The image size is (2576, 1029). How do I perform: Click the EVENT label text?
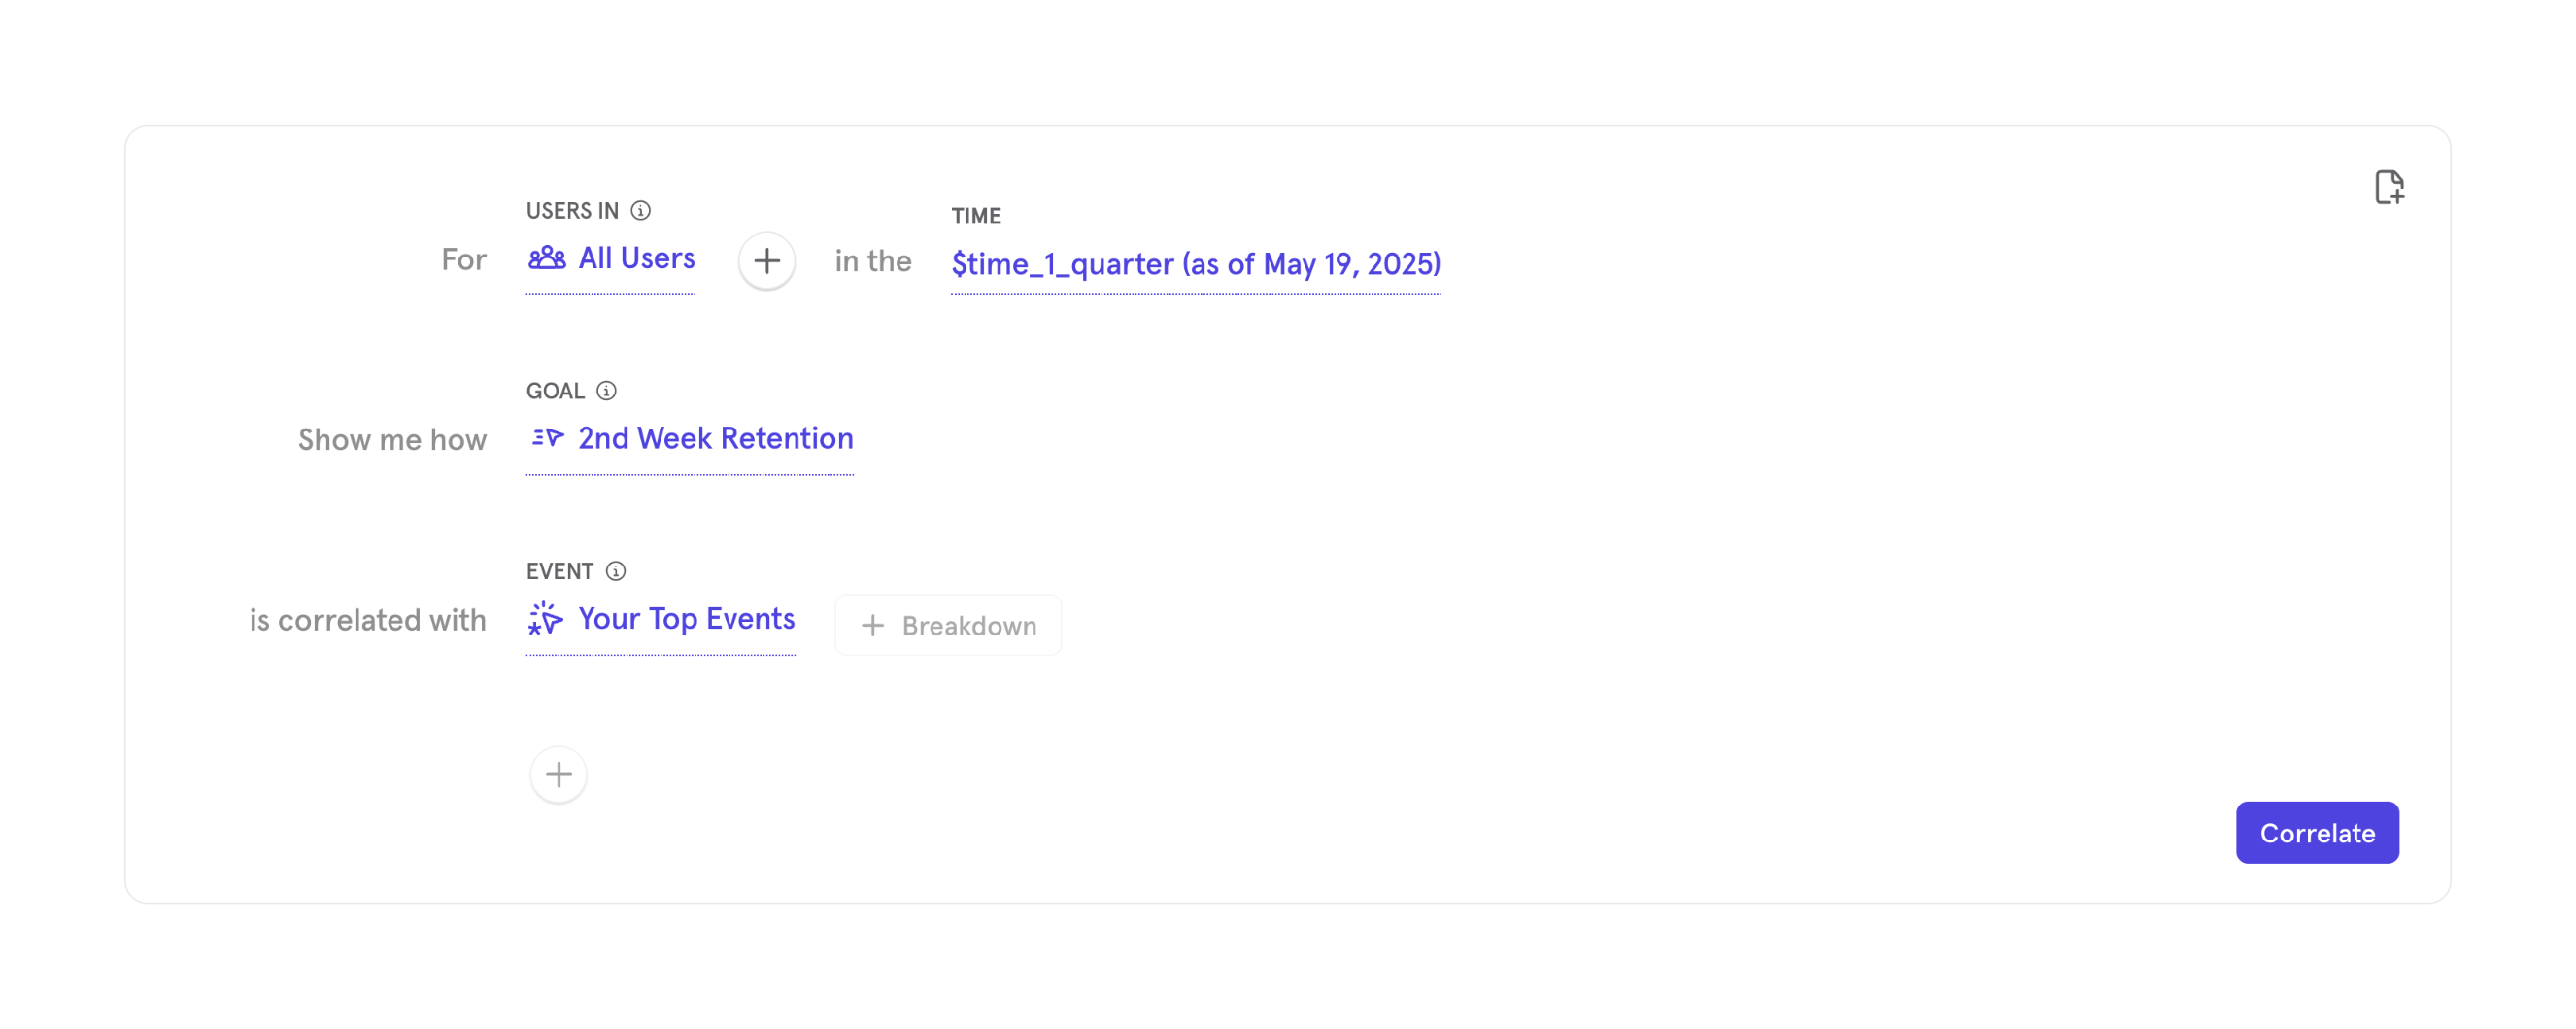click(x=559, y=571)
